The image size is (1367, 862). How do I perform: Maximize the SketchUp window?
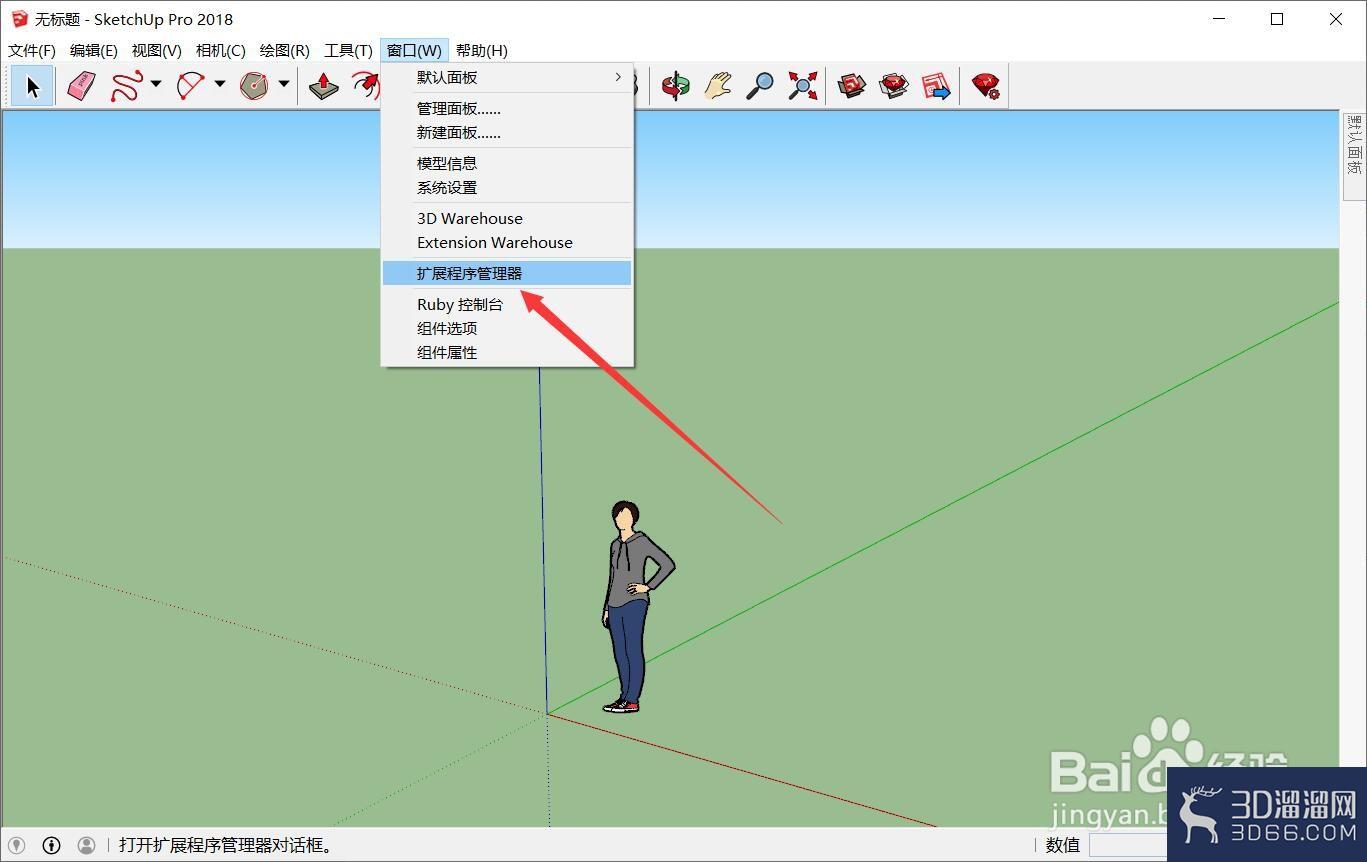[1277, 19]
